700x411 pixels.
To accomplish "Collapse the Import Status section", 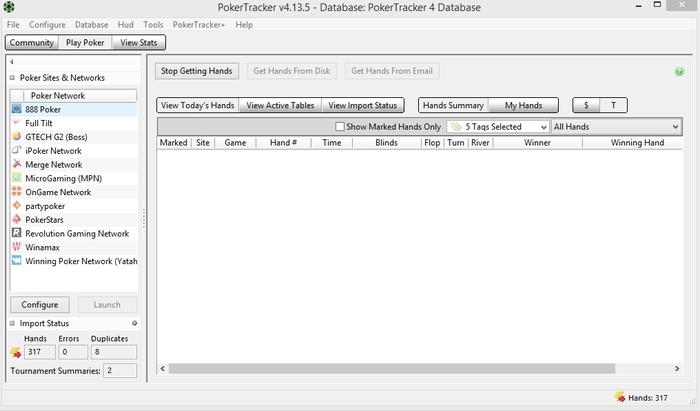I will click(x=12, y=324).
